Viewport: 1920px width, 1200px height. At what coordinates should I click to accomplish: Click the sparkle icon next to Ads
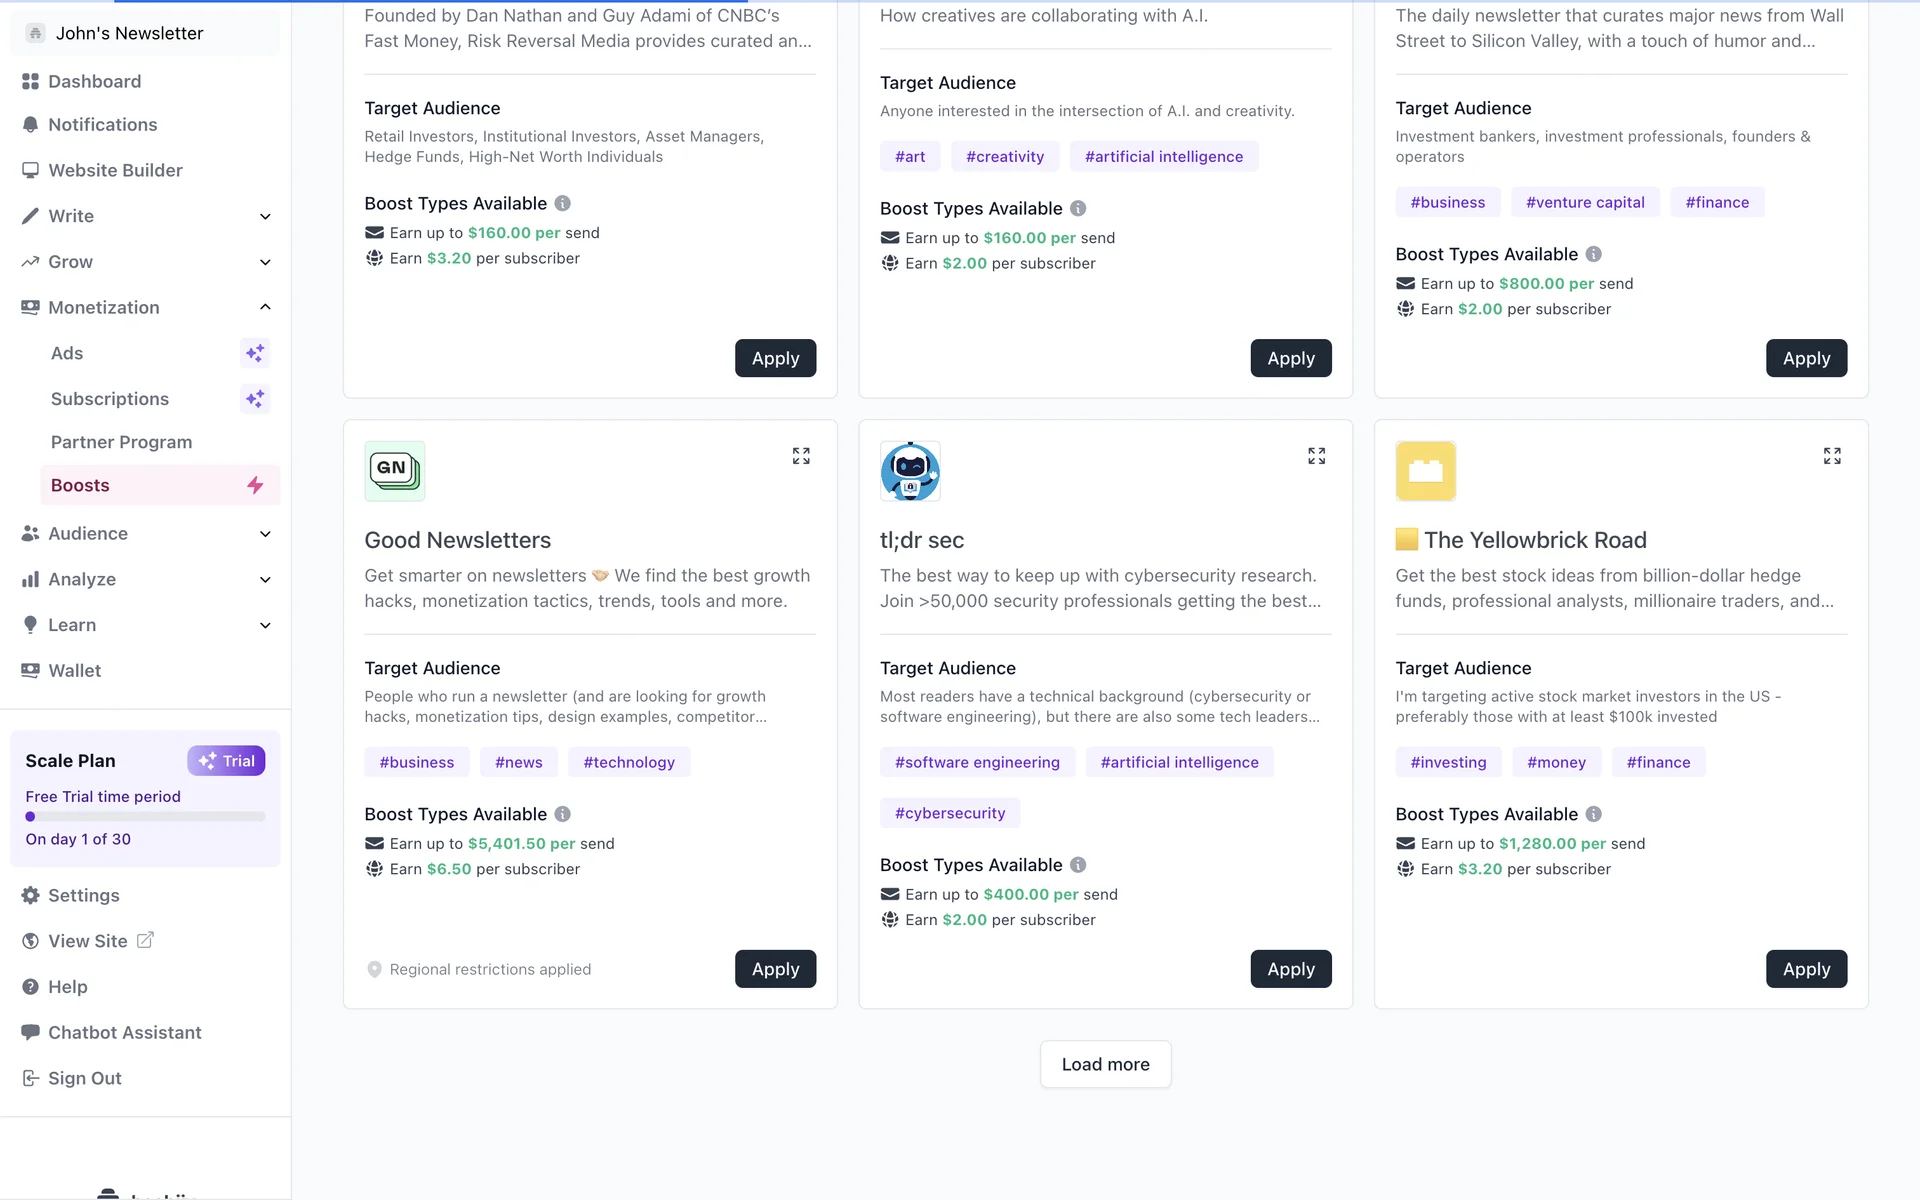coord(255,353)
